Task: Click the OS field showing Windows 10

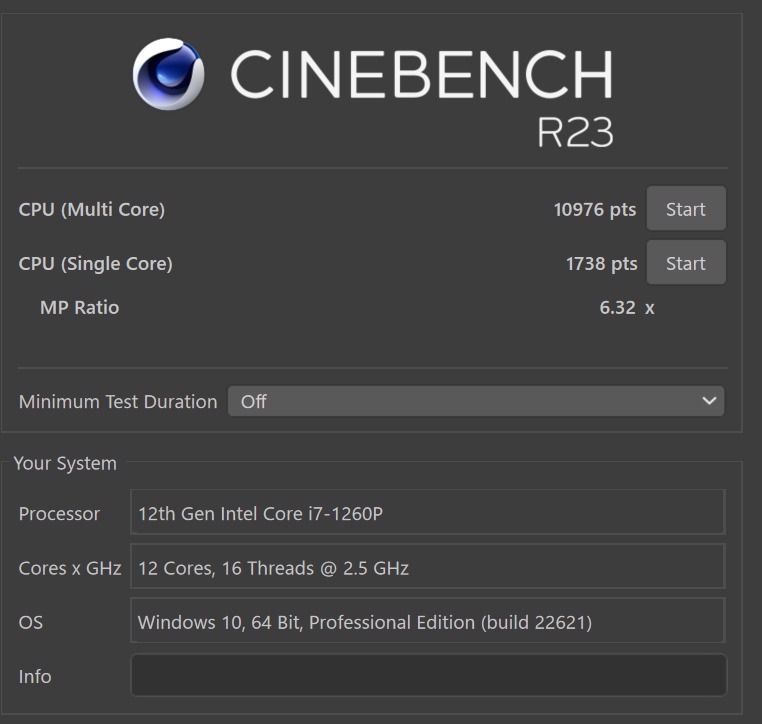Action: click(428, 621)
